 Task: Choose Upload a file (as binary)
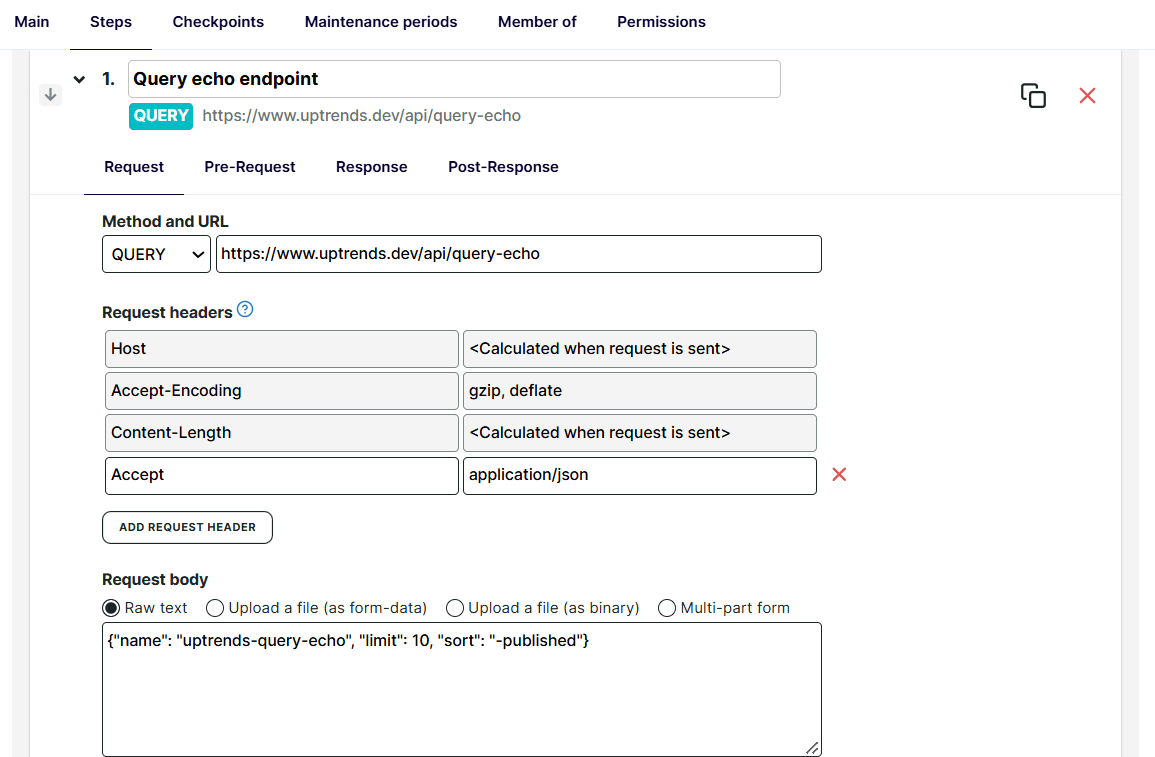455,608
